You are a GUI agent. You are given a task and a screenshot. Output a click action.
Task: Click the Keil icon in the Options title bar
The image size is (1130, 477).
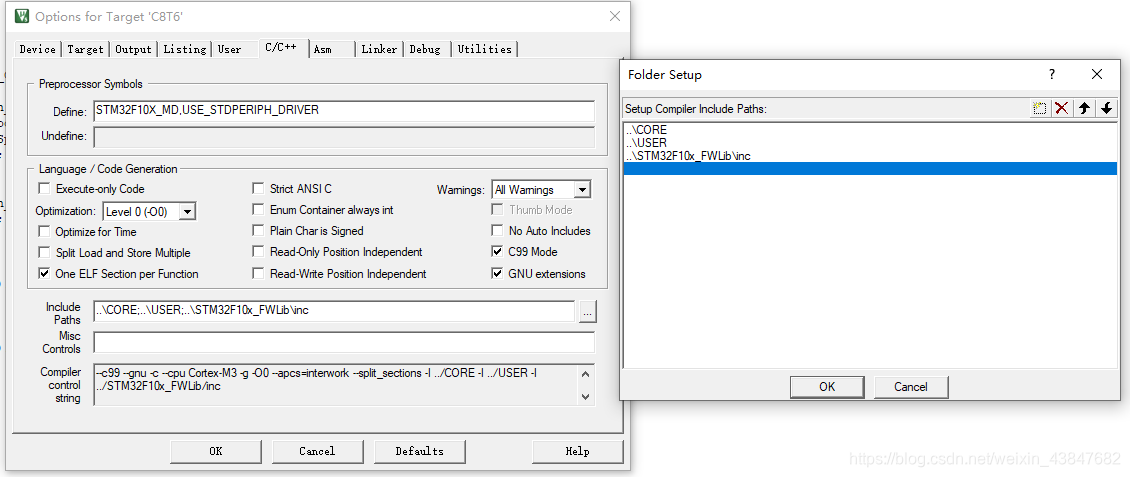(x=22, y=16)
